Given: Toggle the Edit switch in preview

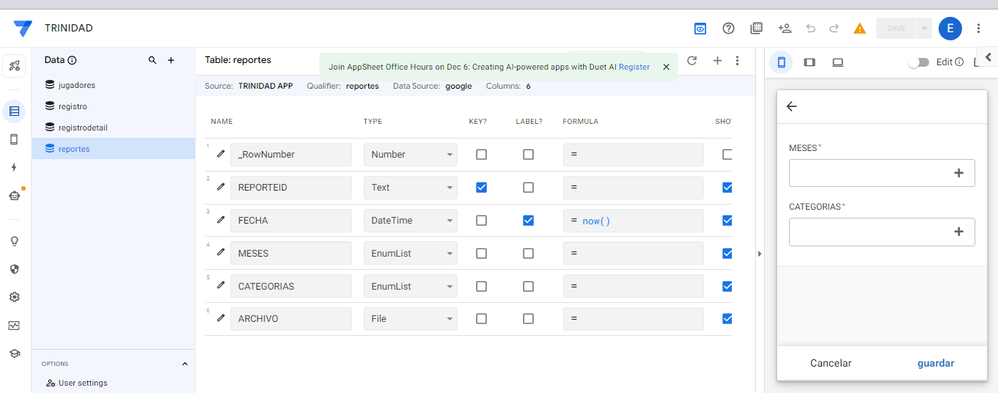Looking at the screenshot, I should pos(918,62).
